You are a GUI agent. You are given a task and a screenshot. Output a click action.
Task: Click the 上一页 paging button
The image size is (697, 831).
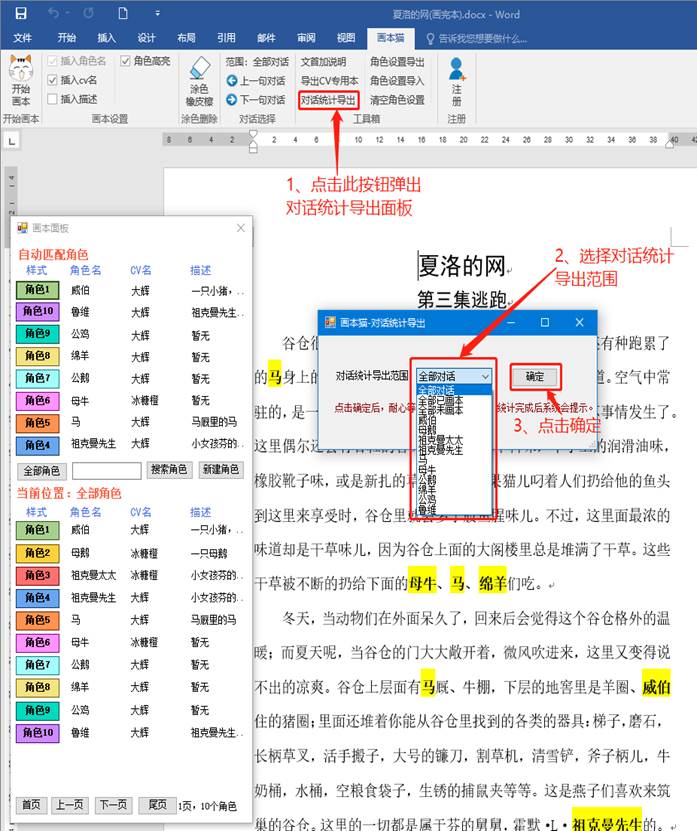[69, 805]
